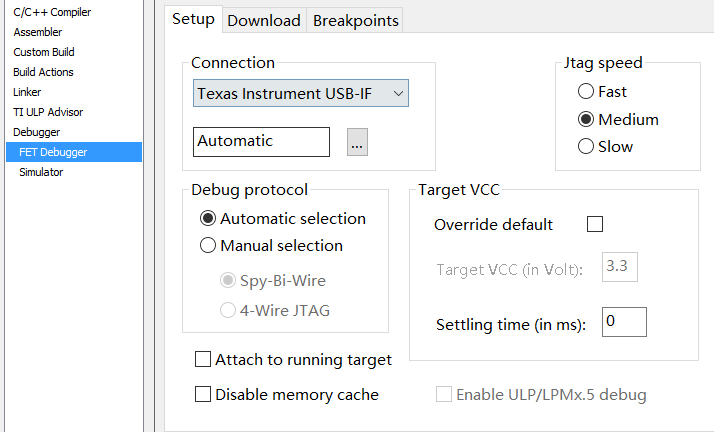Choose Manual selection debug protocol
This screenshot has width=714, height=432.
208,245
